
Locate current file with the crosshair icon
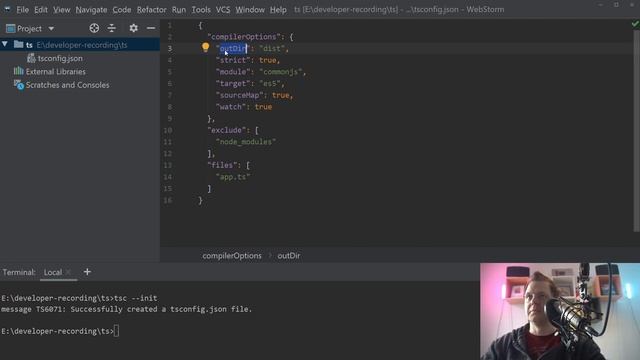(94, 28)
